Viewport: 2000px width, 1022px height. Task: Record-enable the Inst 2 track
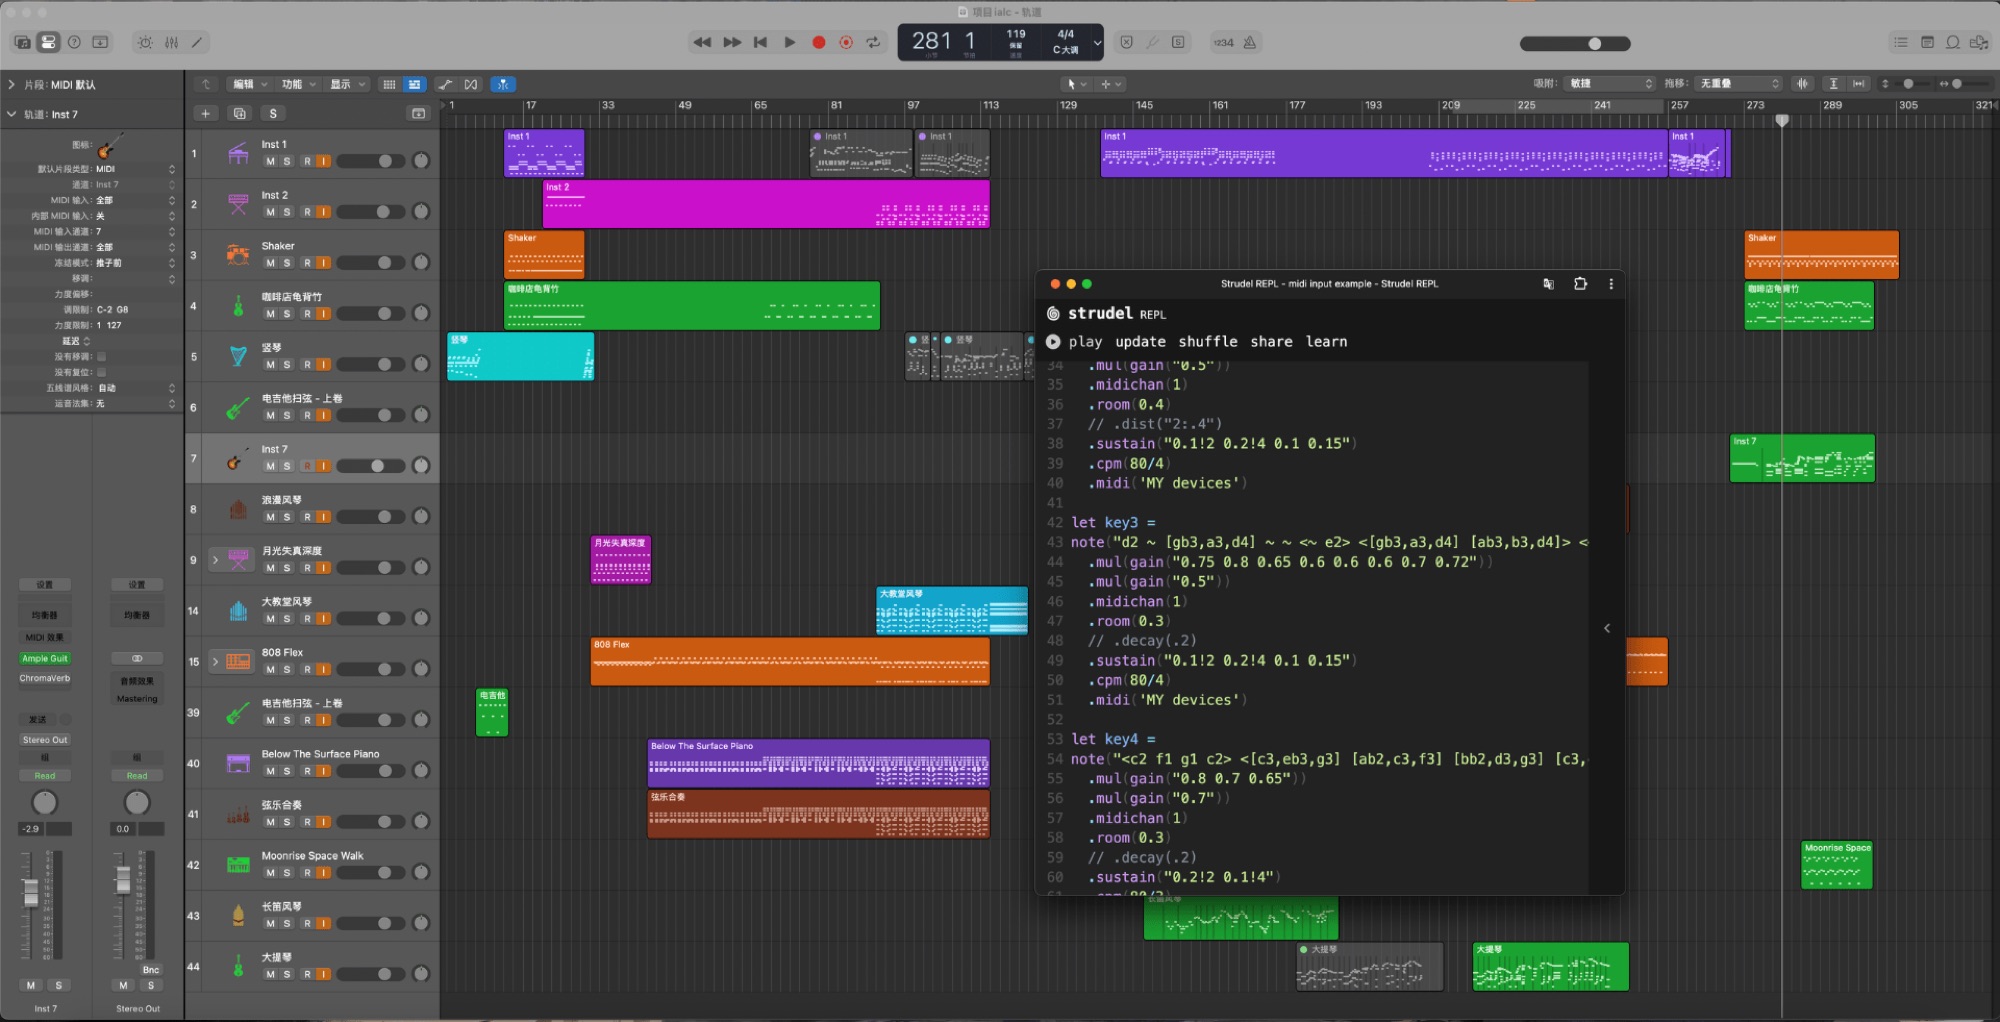point(307,212)
